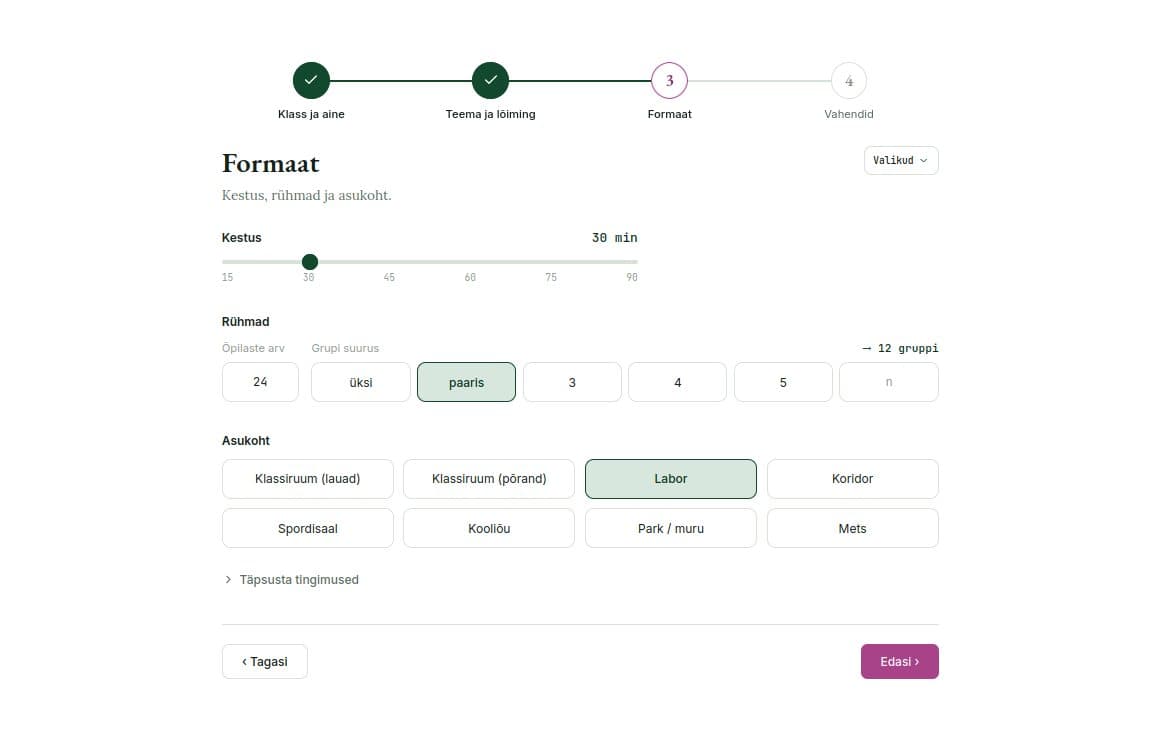
Task: Select step 3 Formaat circle
Action: (x=670, y=81)
